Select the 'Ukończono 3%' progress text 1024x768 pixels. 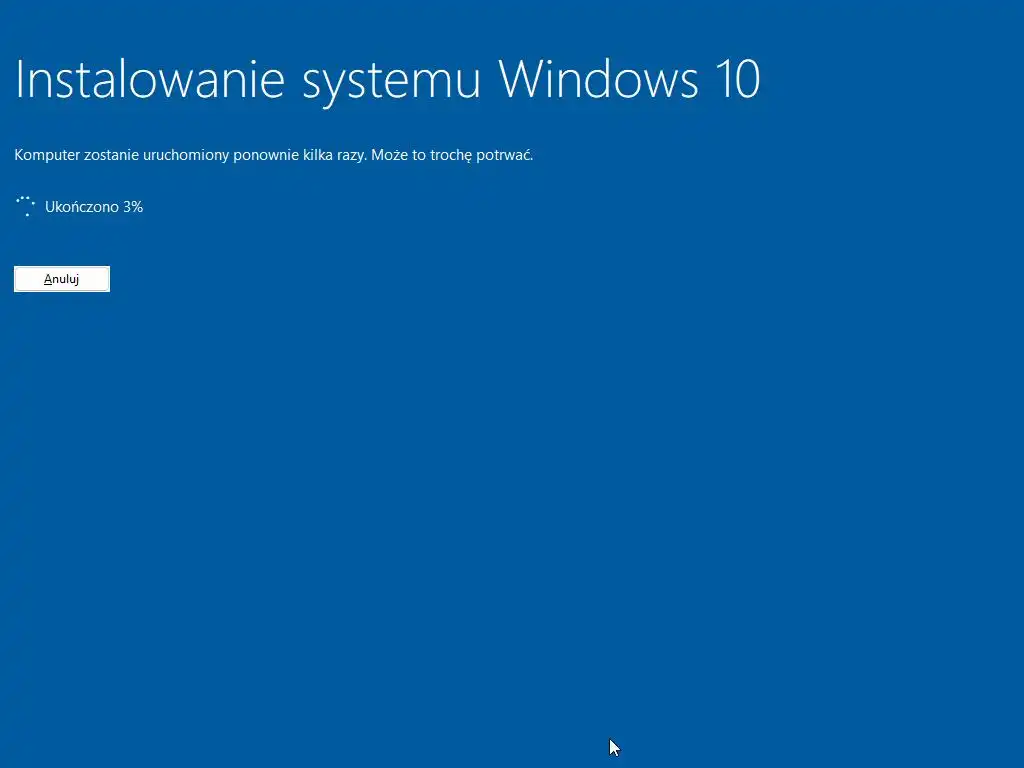point(94,207)
